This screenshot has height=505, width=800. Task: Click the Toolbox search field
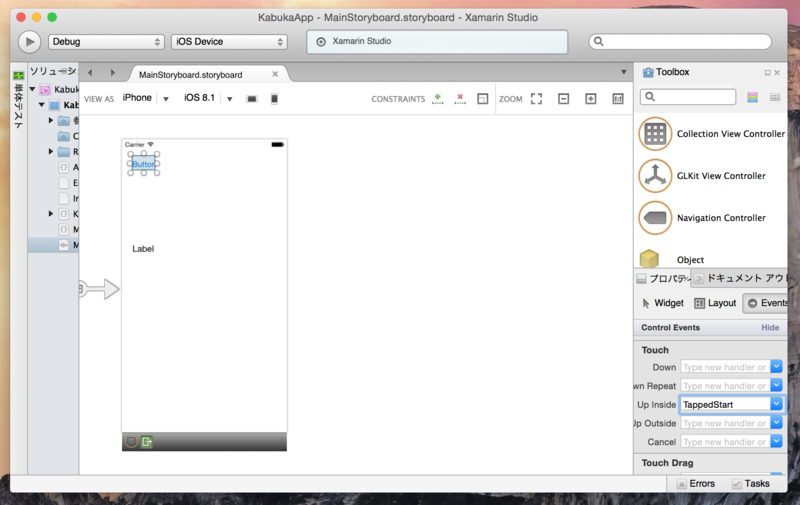688,96
